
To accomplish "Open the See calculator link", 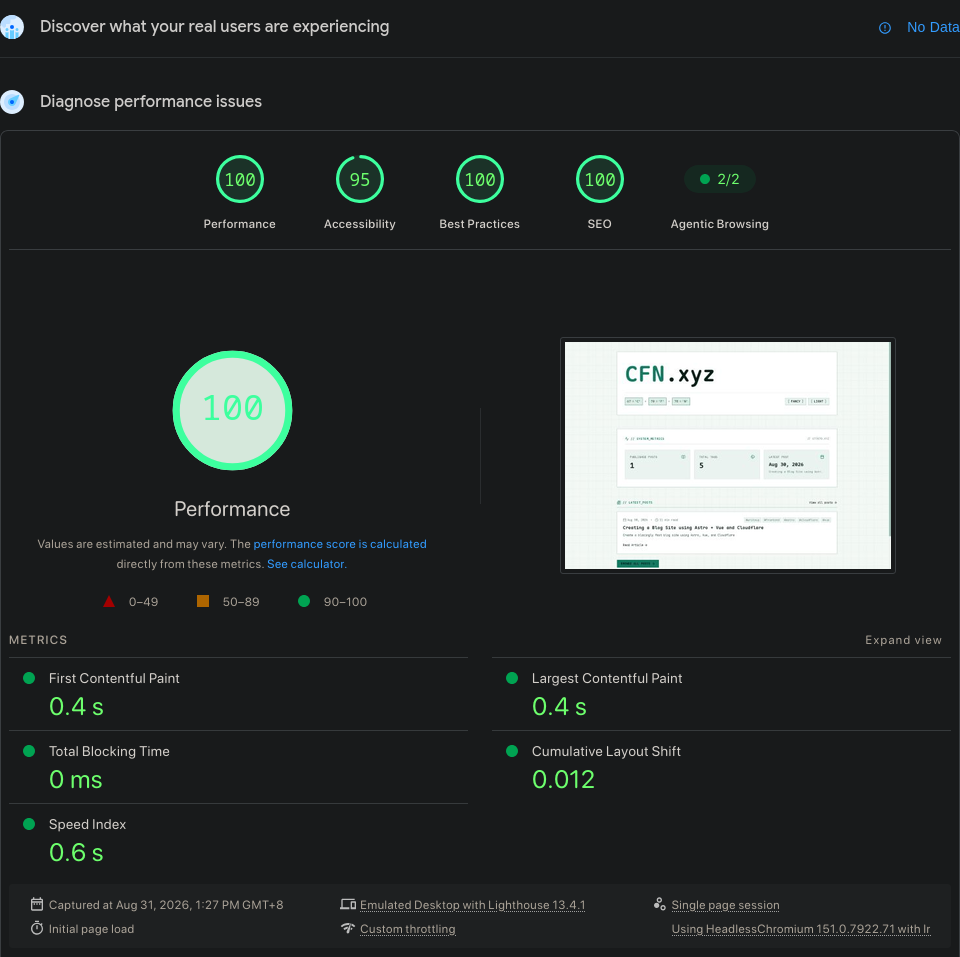I will click(x=306, y=564).
